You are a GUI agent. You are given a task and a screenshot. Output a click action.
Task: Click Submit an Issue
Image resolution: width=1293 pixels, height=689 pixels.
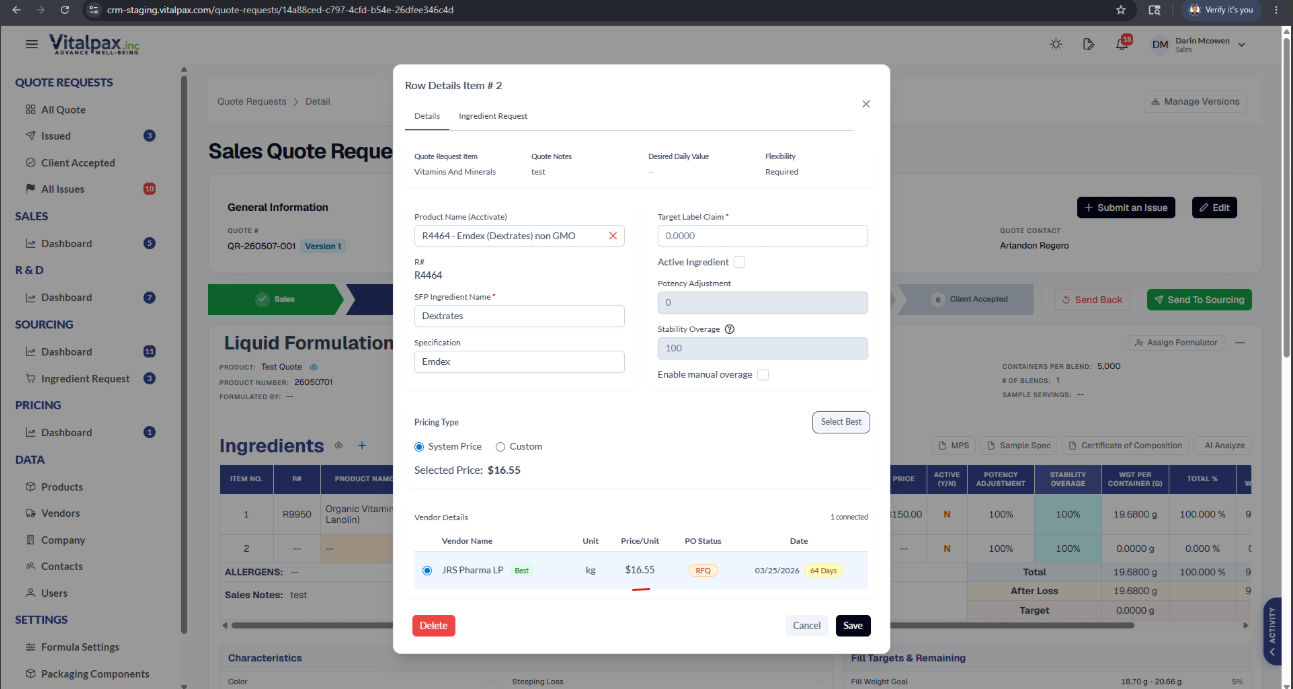pyautogui.click(x=1126, y=207)
